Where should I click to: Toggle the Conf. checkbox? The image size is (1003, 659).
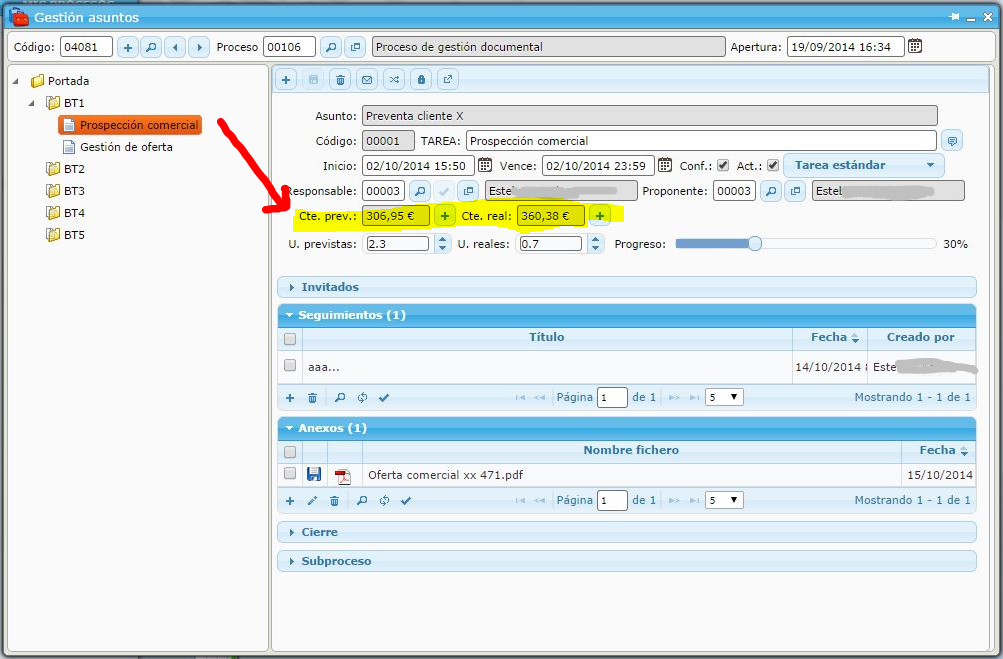[723, 165]
